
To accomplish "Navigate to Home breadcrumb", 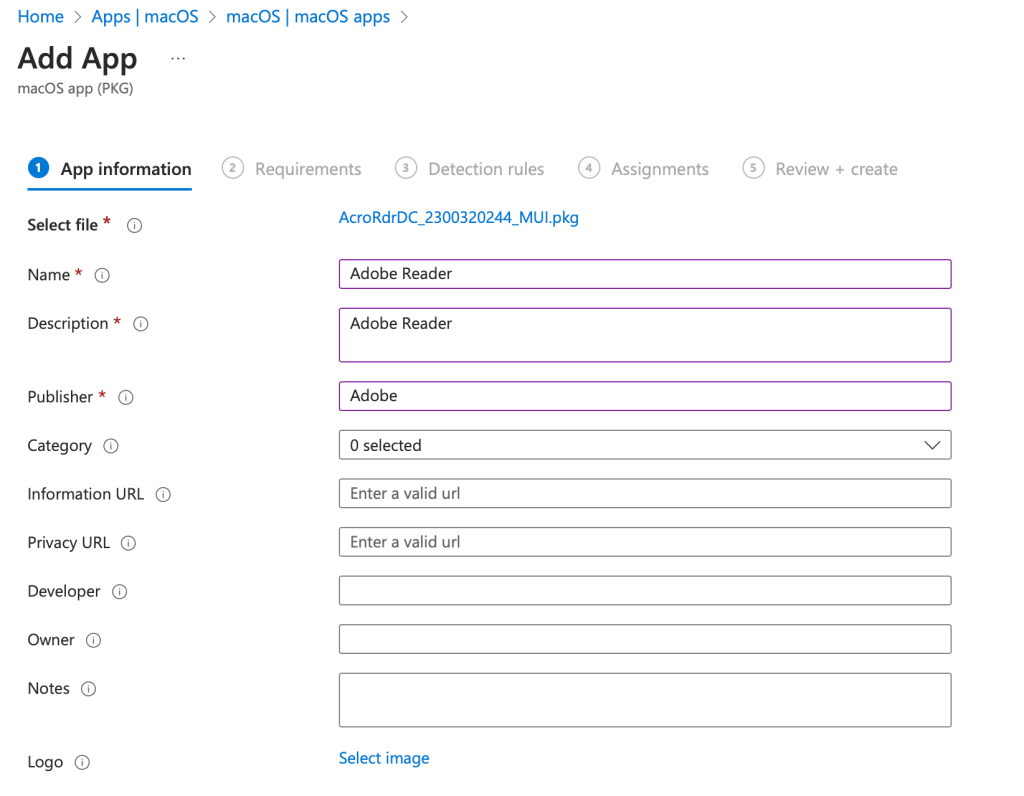I will coord(40,17).
